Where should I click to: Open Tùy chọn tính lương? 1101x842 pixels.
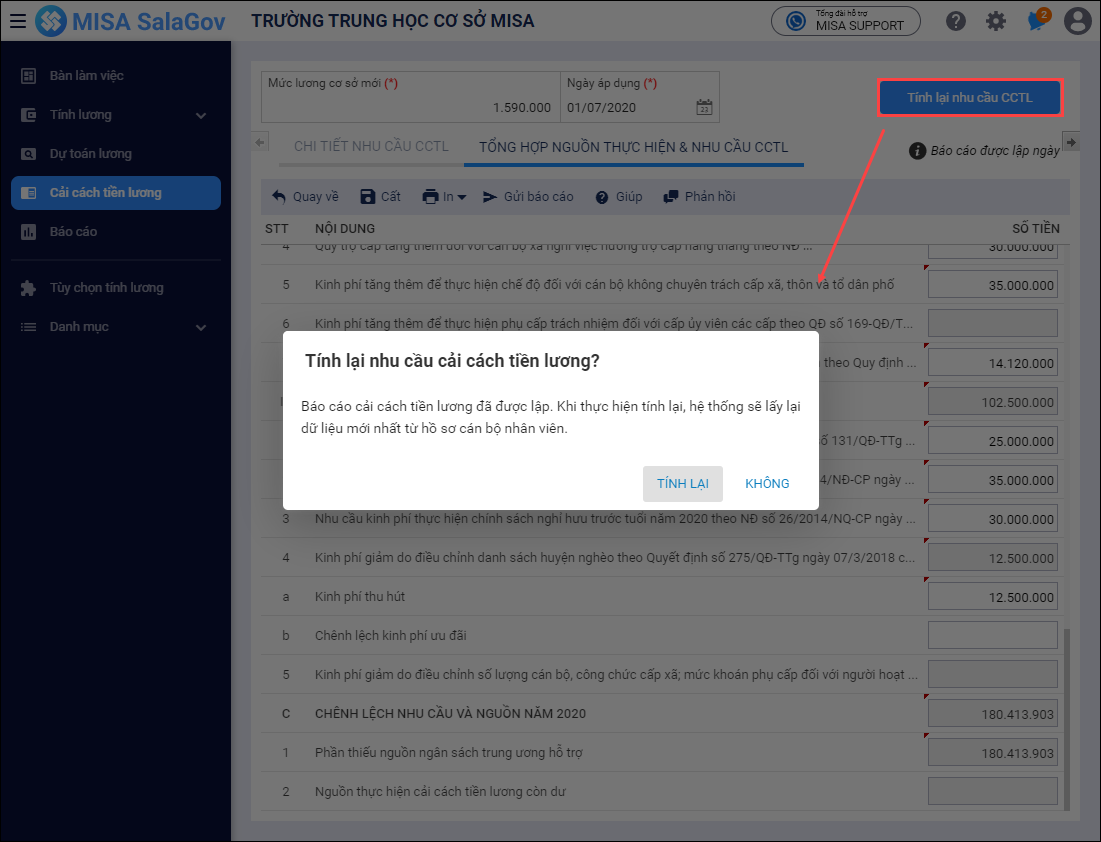click(x=116, y=287)
